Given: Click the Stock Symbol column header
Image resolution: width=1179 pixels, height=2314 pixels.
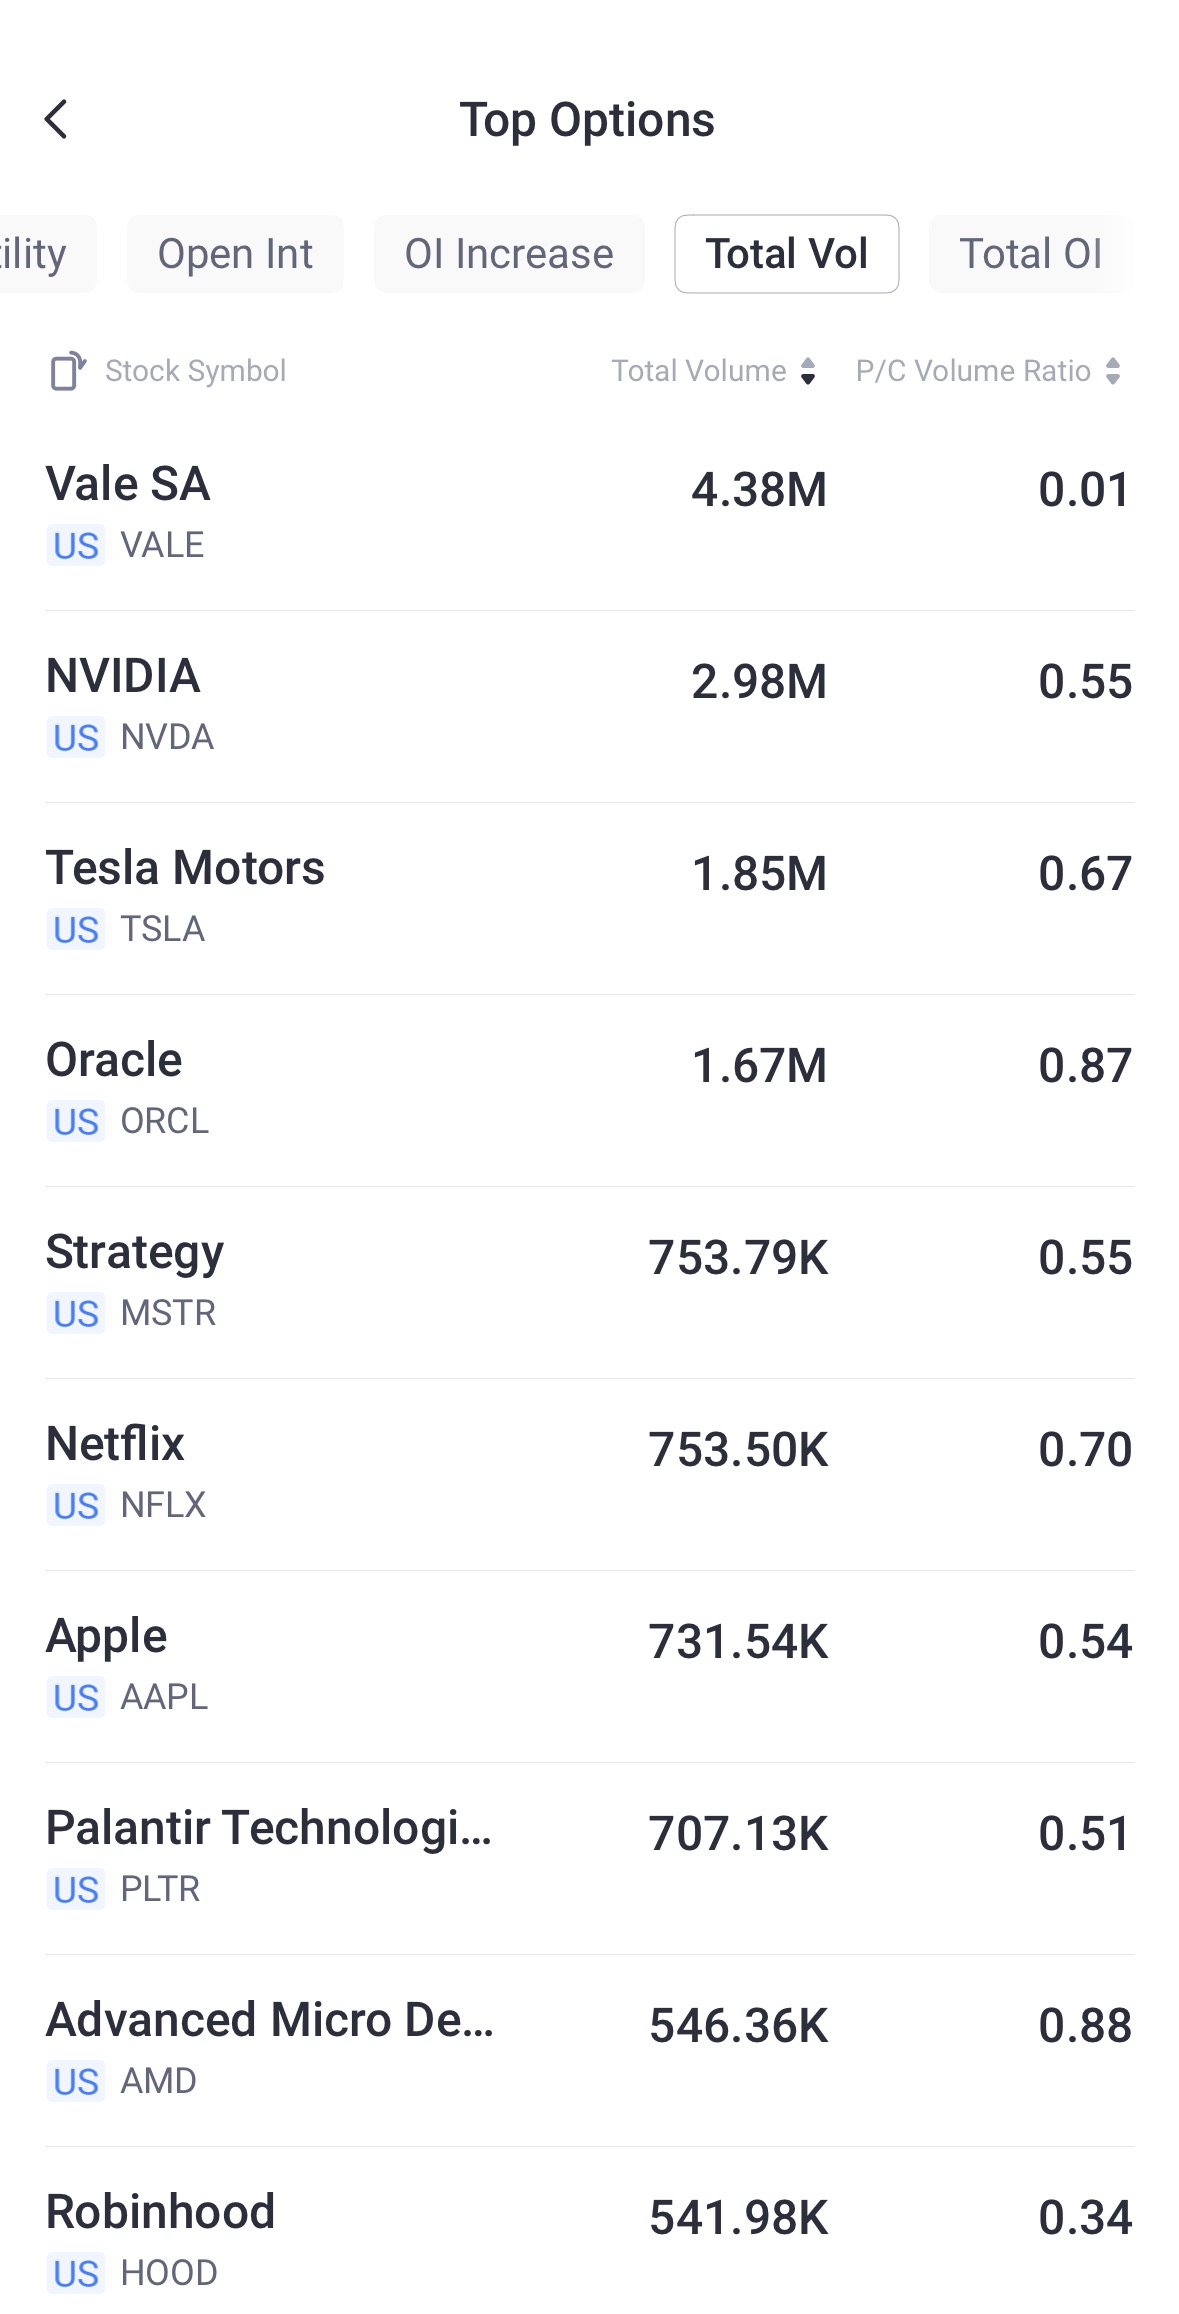Looking at the screenshot, I should click(196, 371).
